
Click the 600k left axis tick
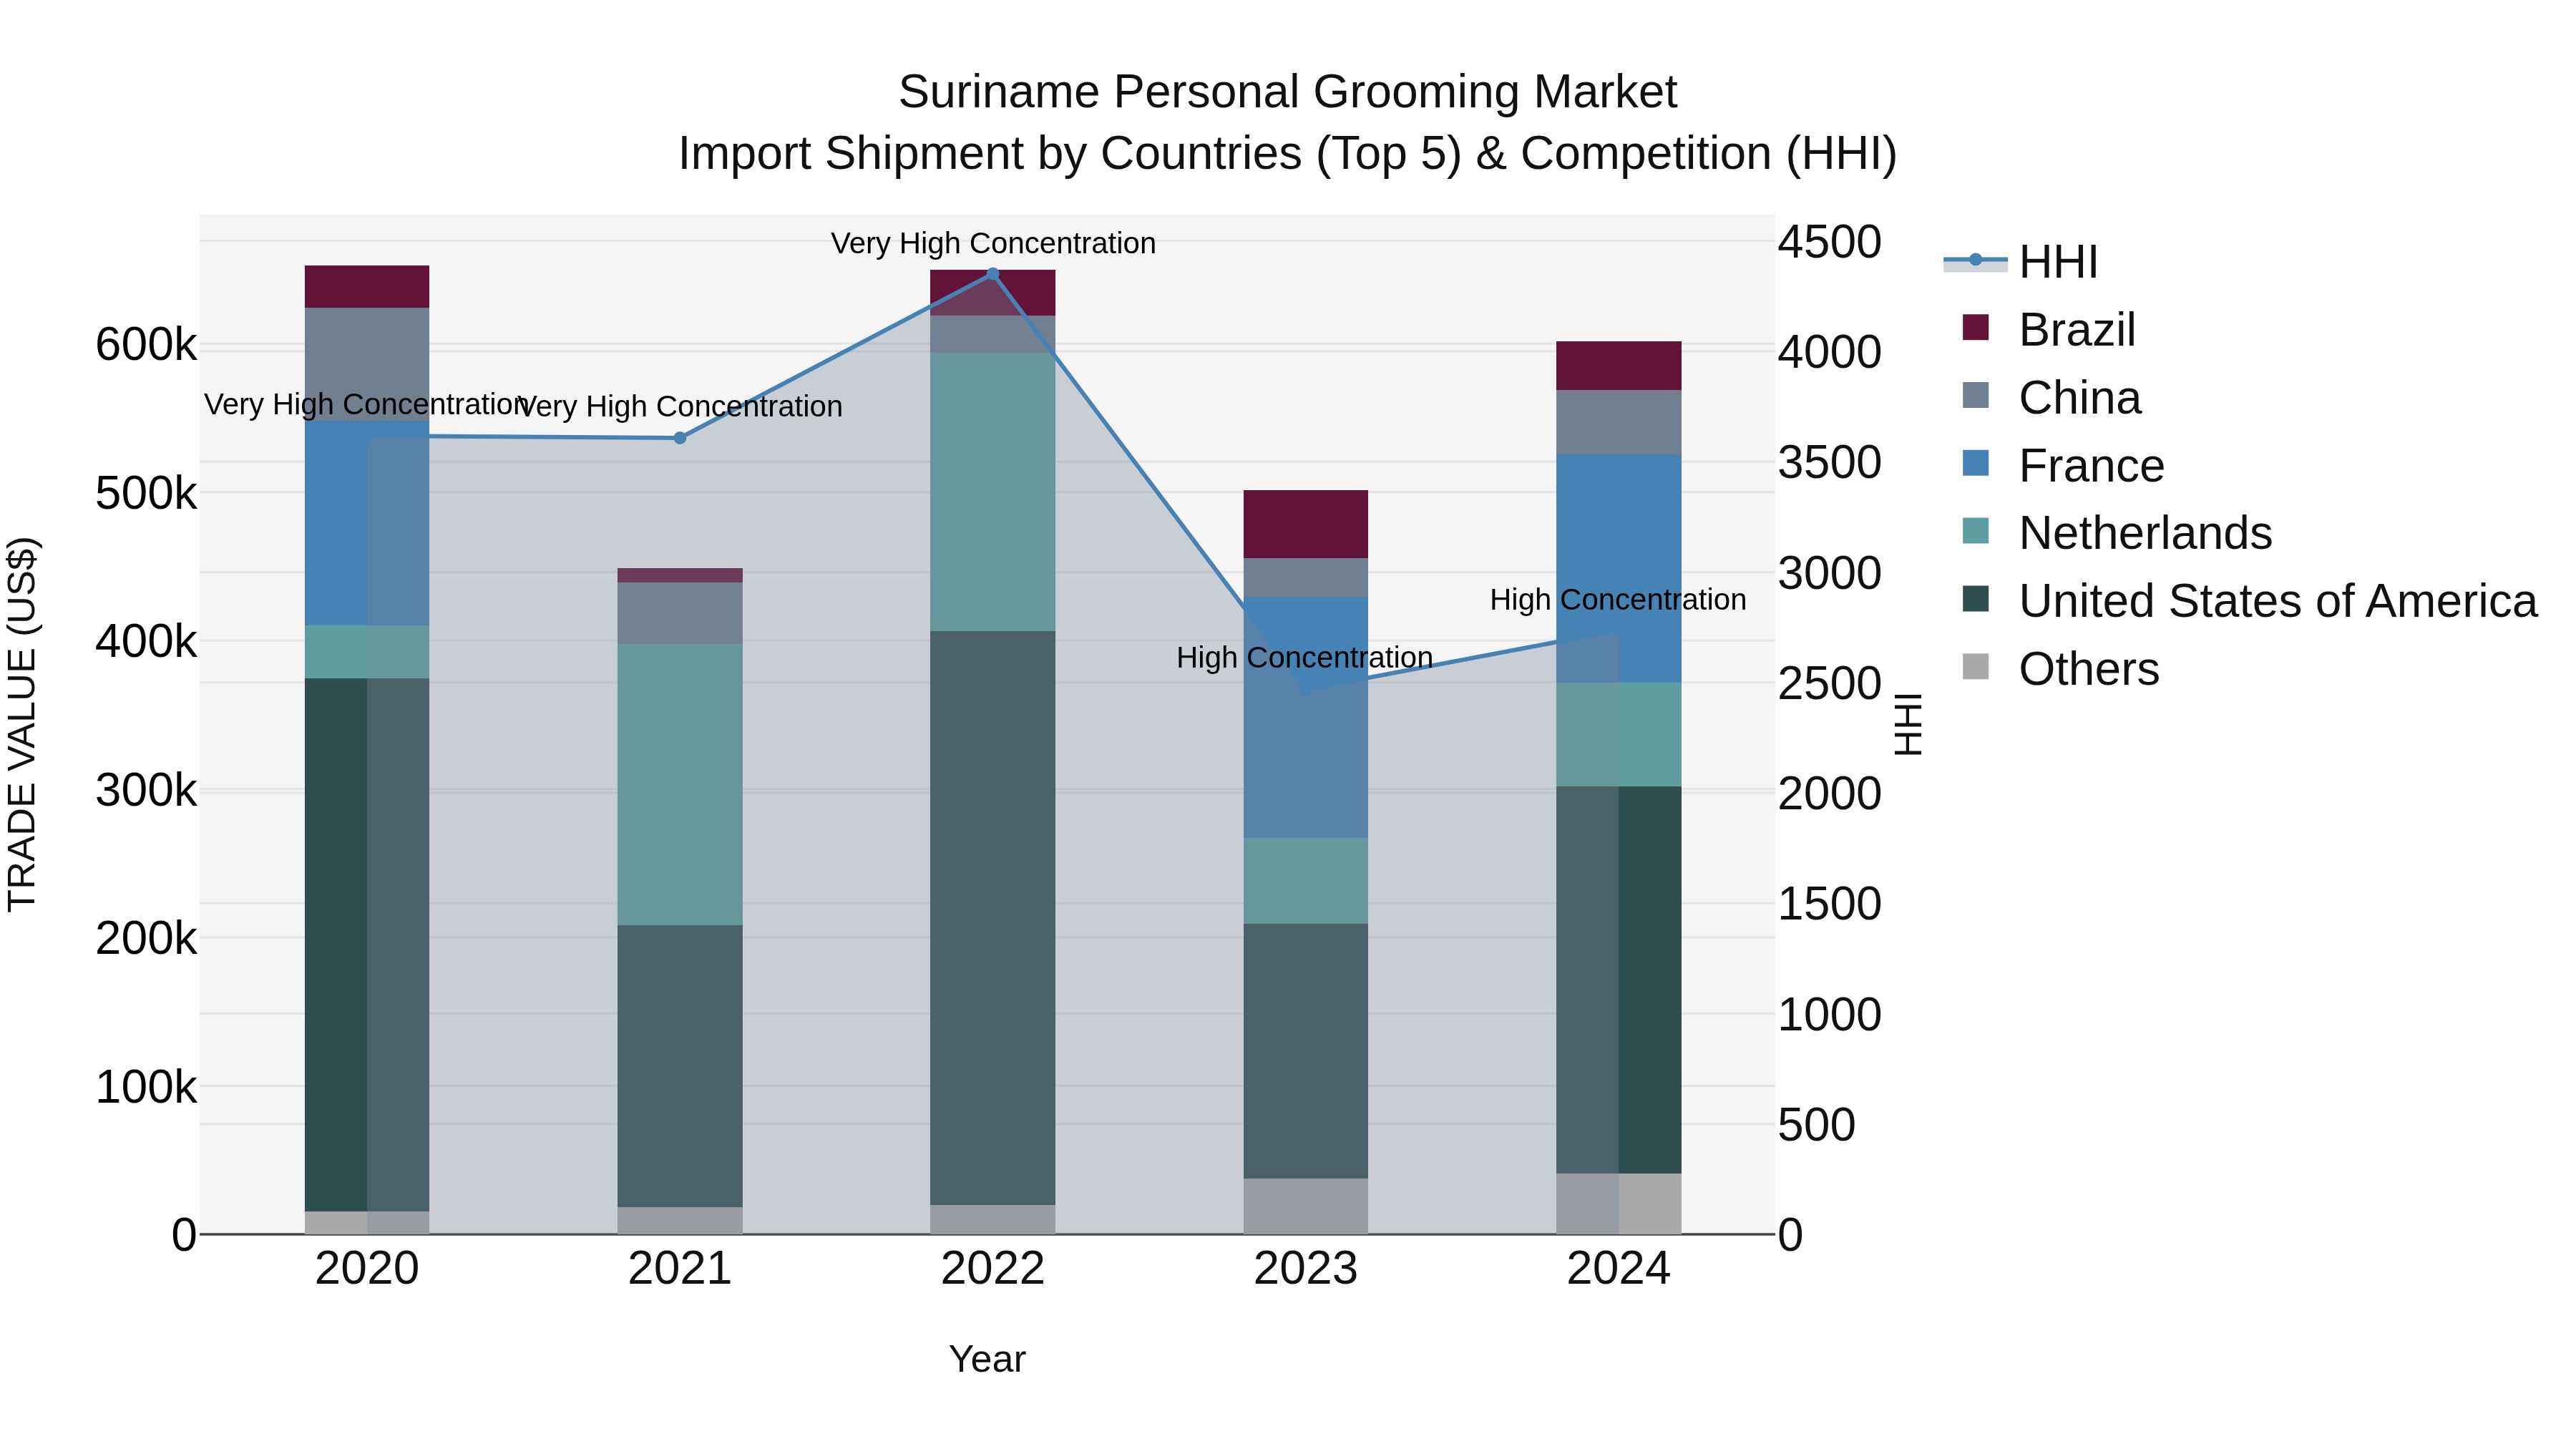(x=146, y=345)
